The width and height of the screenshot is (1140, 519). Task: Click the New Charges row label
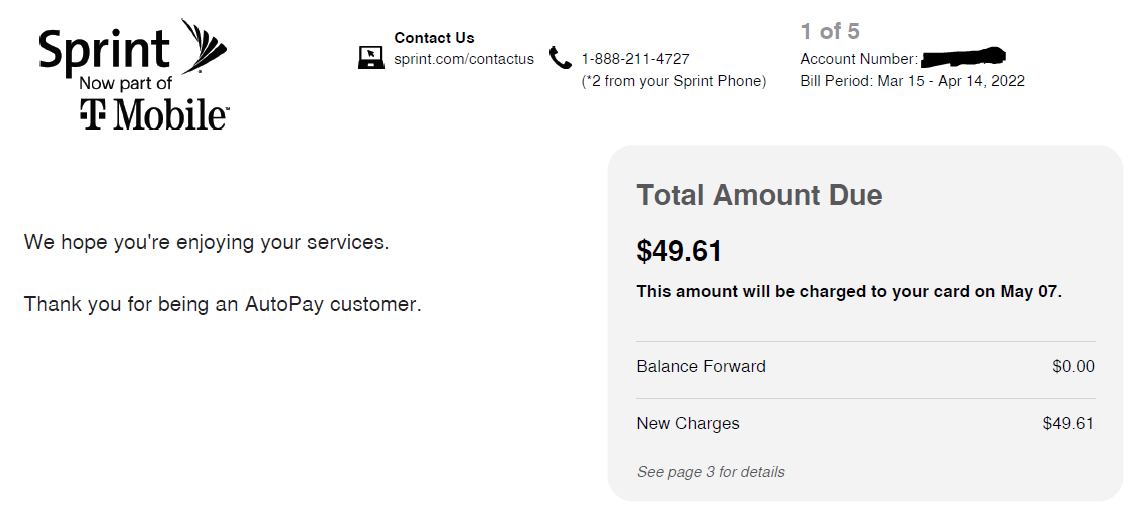(688, 424)
